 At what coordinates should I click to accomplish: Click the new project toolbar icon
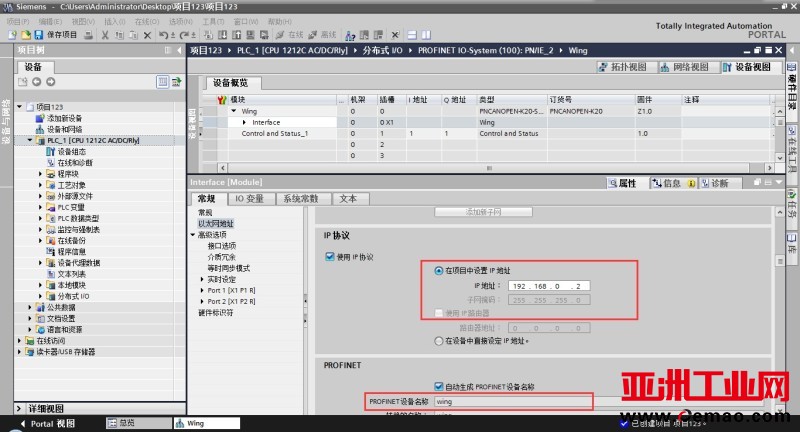12,35
